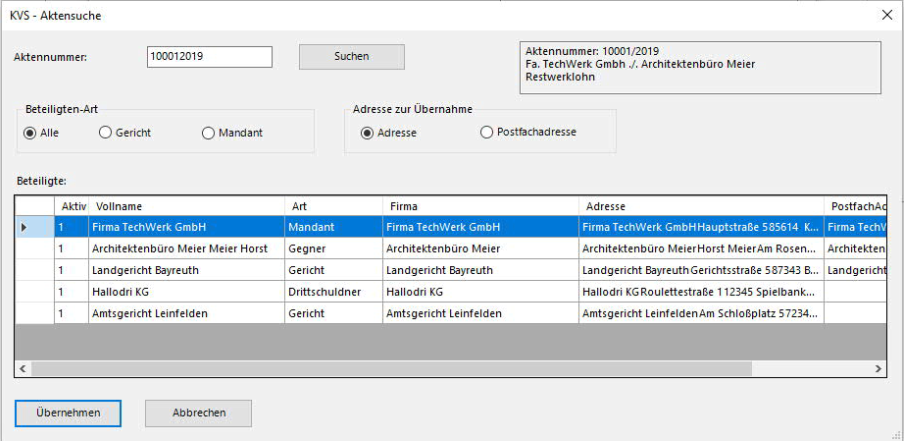Focus the Aktennummer input field
Screen dimensions: 905x441
[x=209, y=57]
